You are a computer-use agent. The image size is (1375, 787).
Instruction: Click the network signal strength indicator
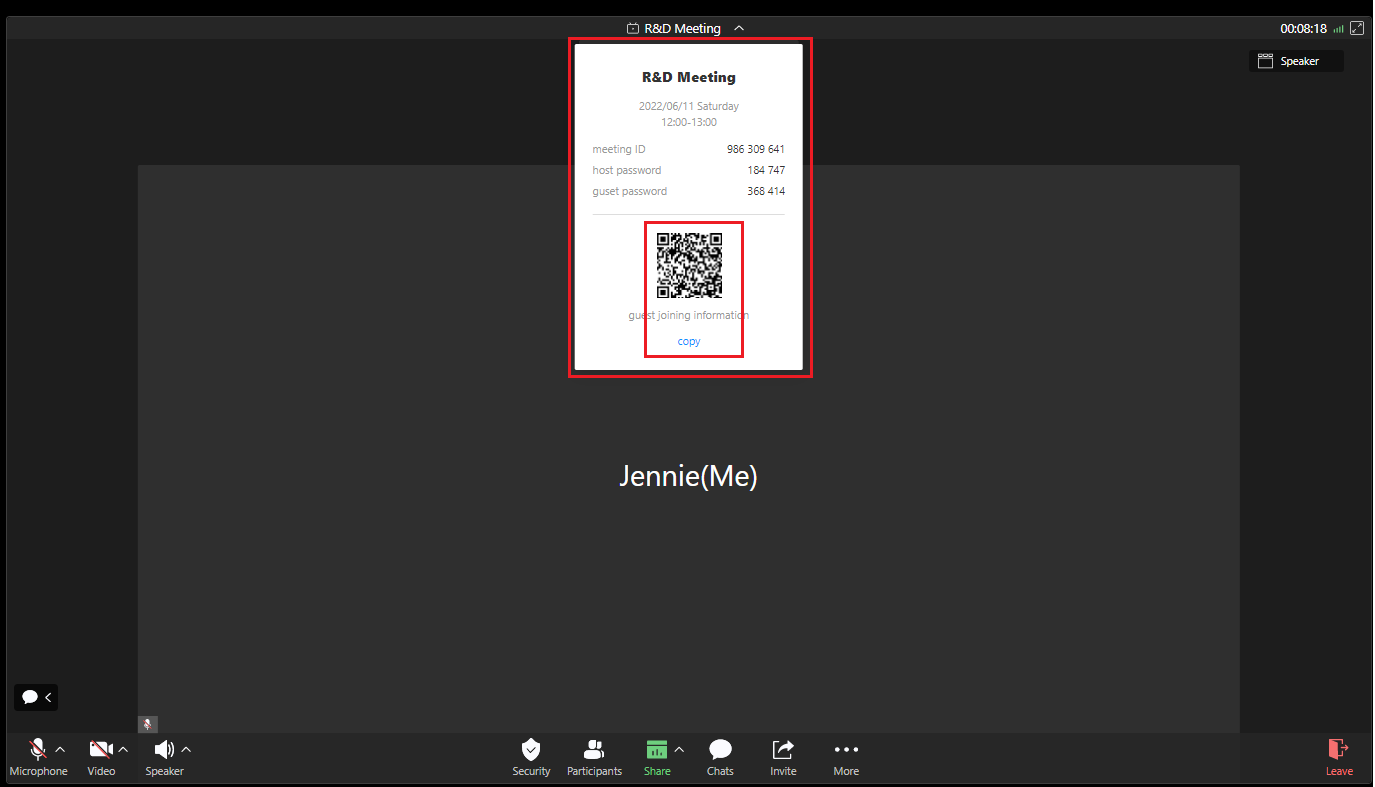pos(1338,29)
